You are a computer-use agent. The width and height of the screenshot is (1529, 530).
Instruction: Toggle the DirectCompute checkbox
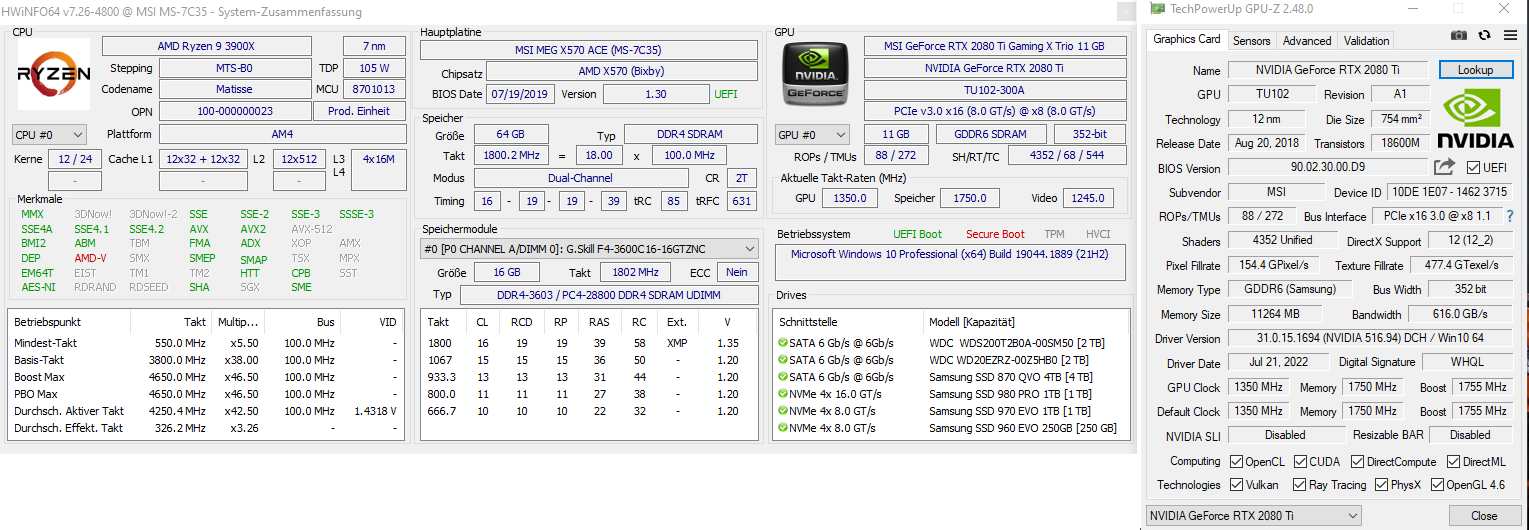1358,462
